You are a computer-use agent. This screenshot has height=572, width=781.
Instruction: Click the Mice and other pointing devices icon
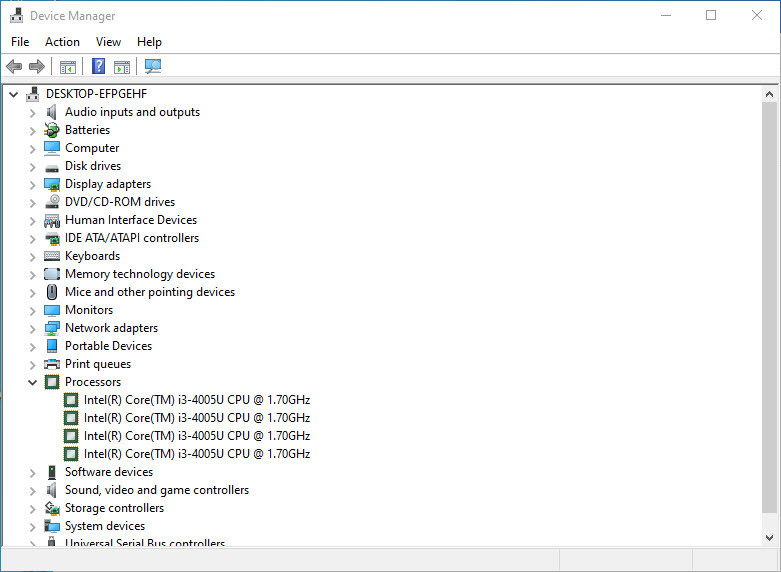coord(52,292)
